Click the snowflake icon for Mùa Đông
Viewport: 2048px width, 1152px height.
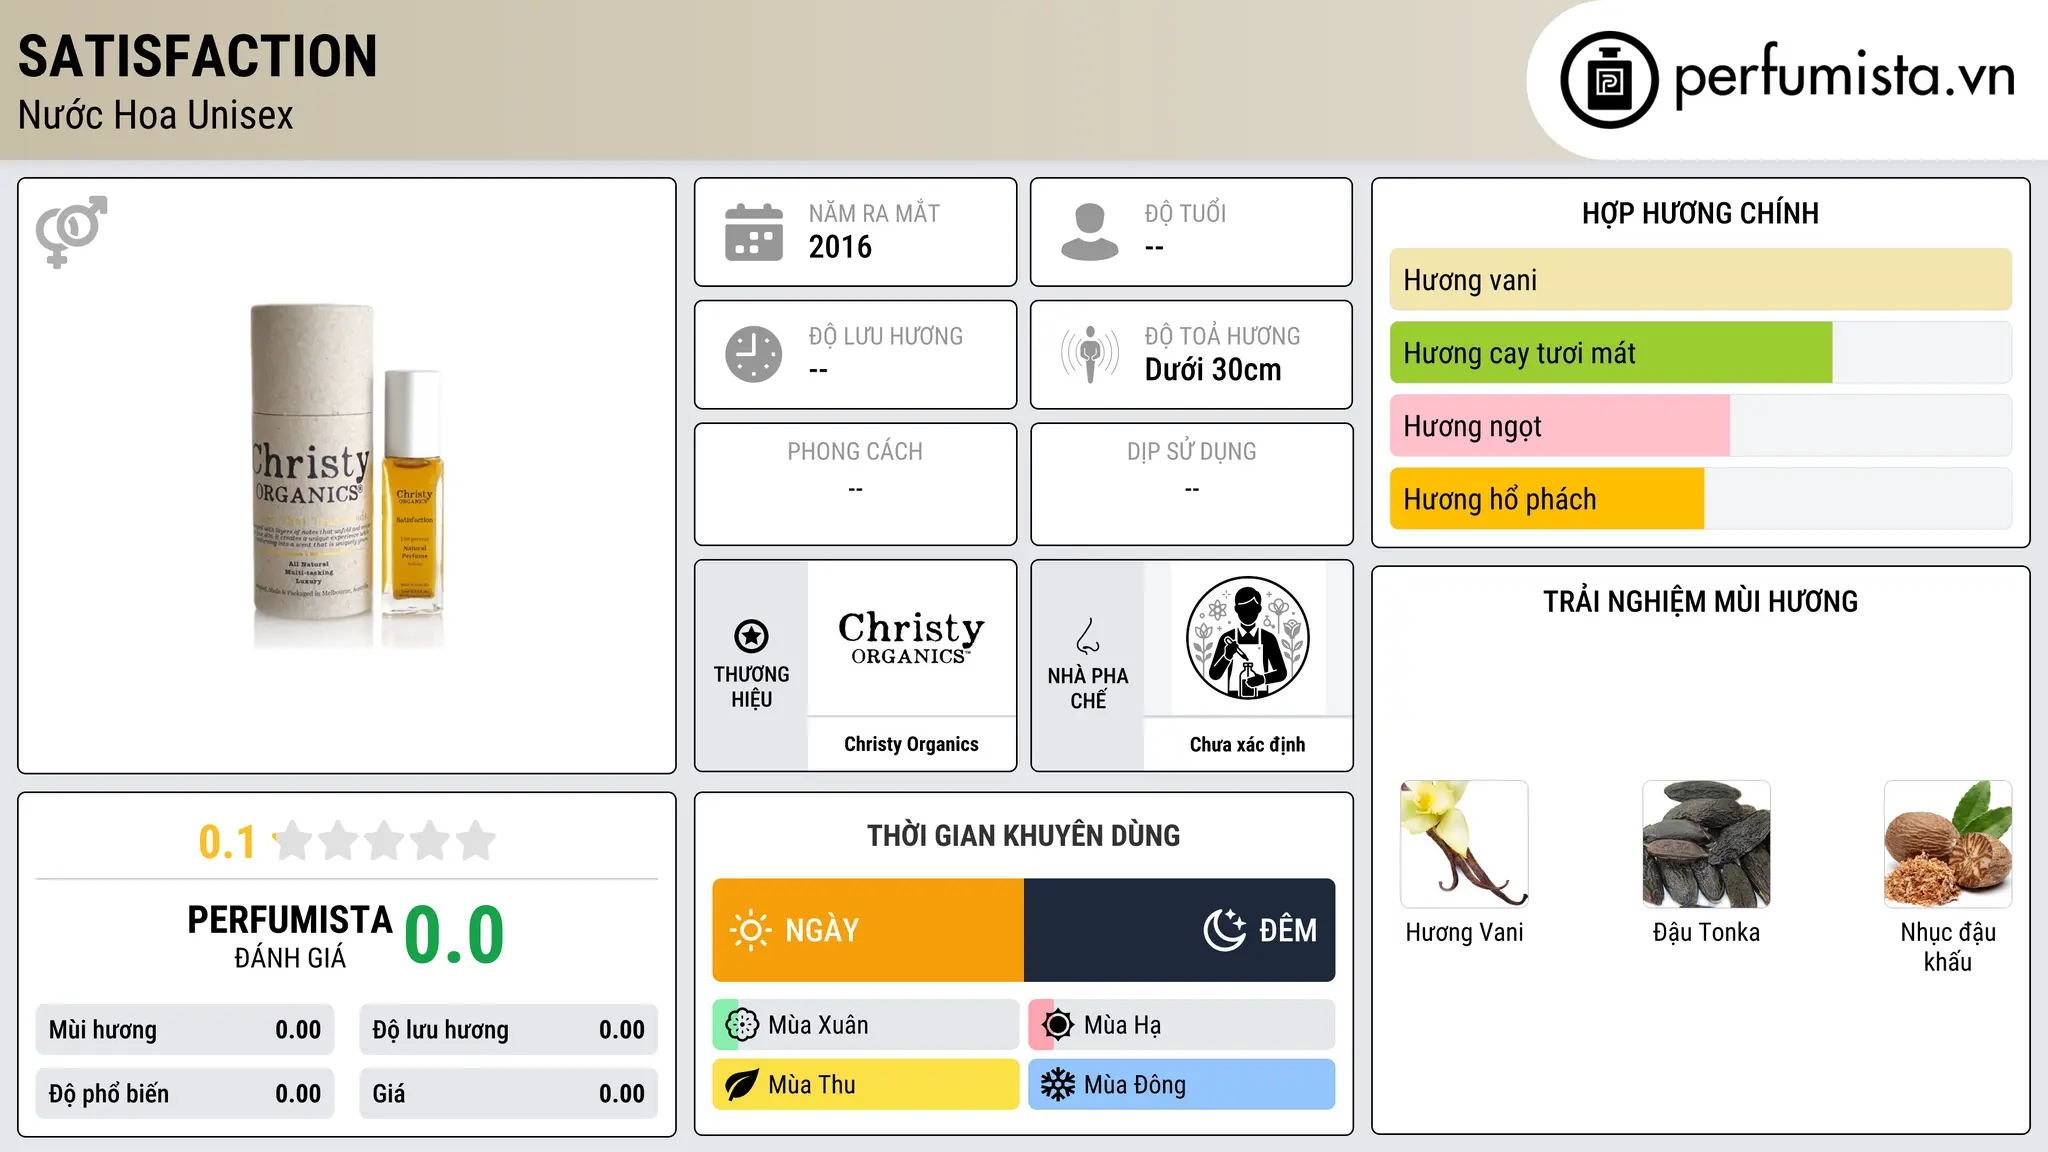(x=1058, y=1085)
